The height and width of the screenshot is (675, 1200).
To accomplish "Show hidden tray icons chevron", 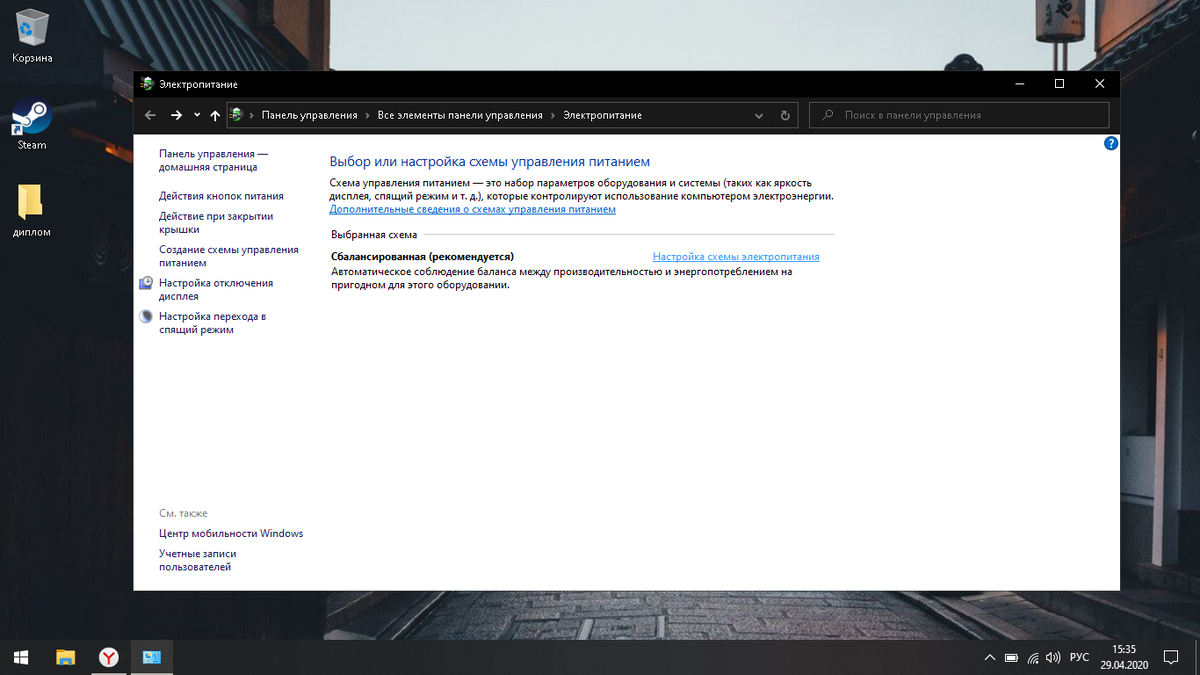I will click(990, 658).
